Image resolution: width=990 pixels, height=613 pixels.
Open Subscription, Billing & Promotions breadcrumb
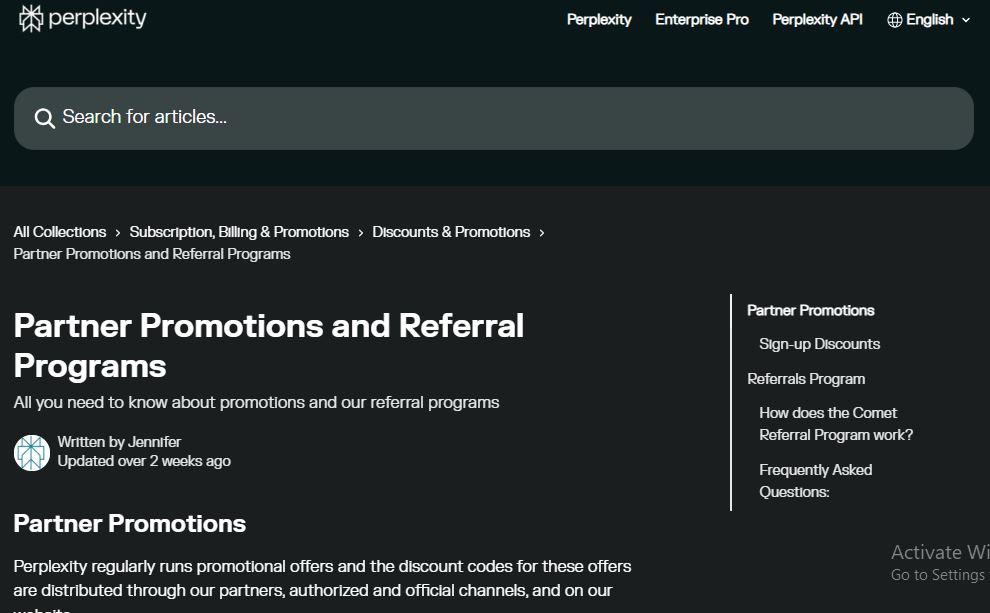239,232
